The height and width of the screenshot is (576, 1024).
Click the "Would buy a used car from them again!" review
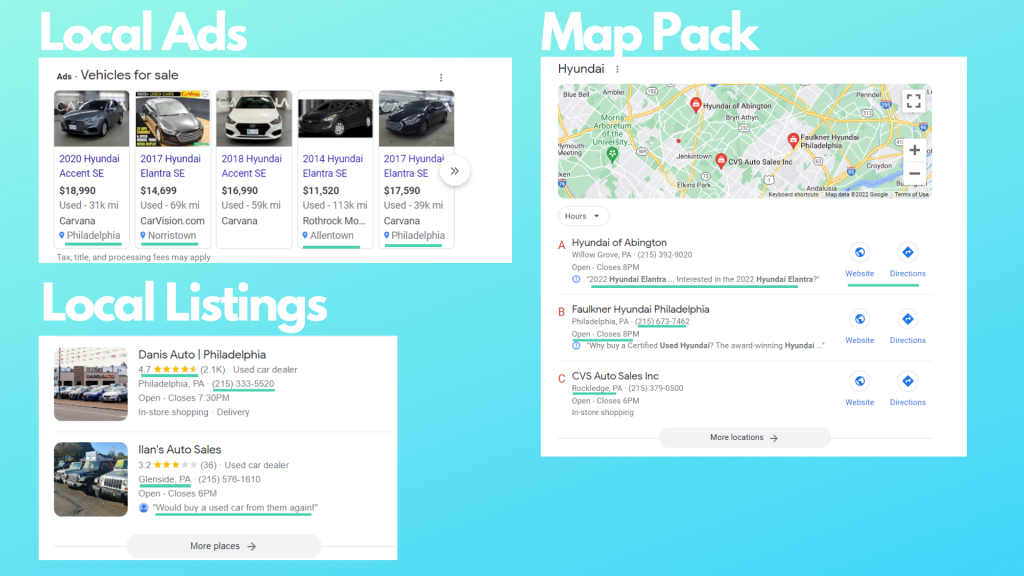coord(234,508)
